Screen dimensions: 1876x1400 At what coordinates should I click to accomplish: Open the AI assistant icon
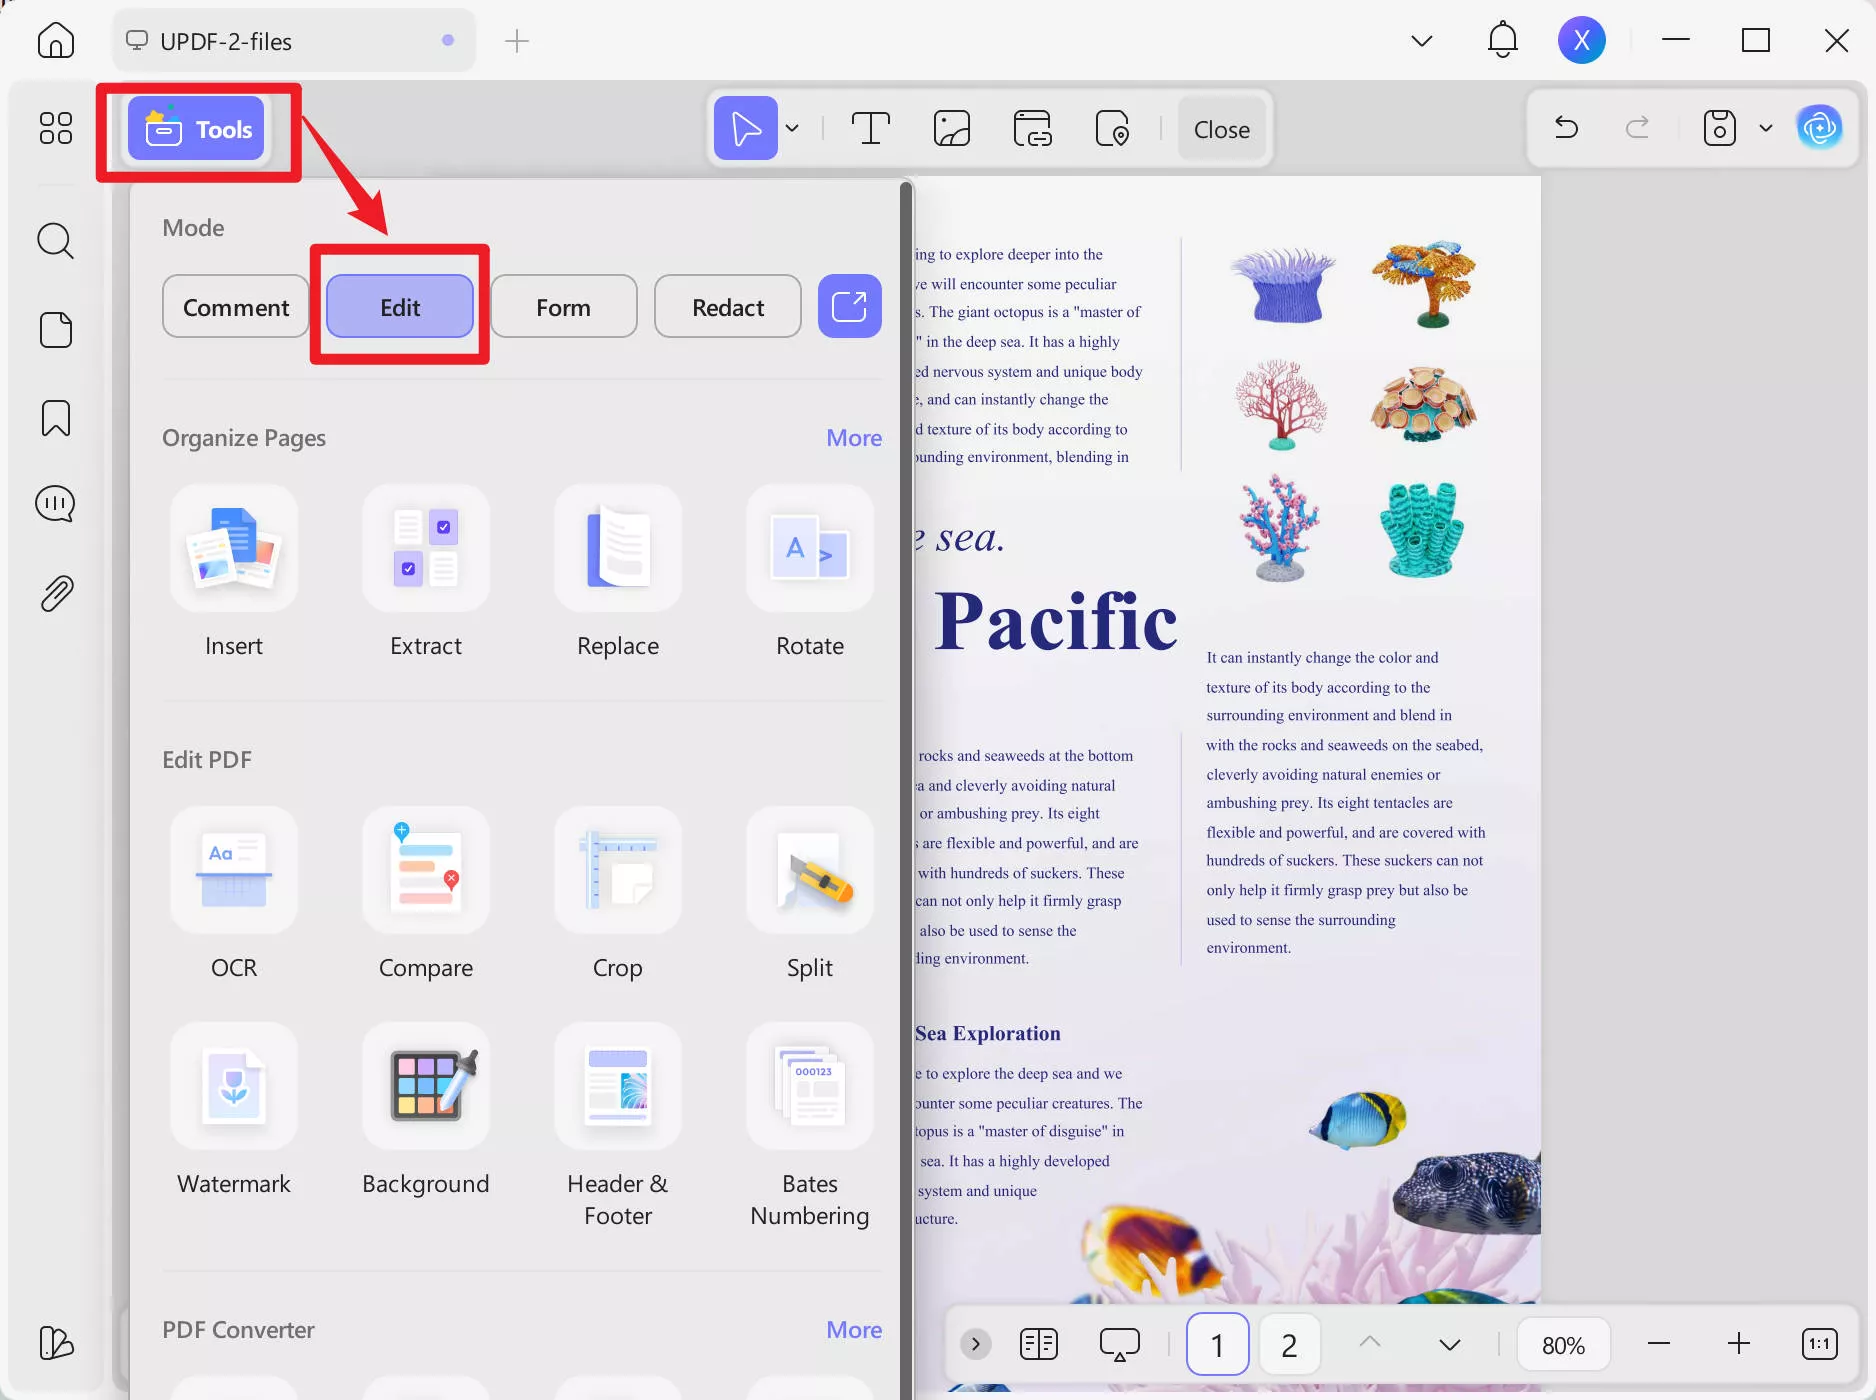coord(1821,128)
